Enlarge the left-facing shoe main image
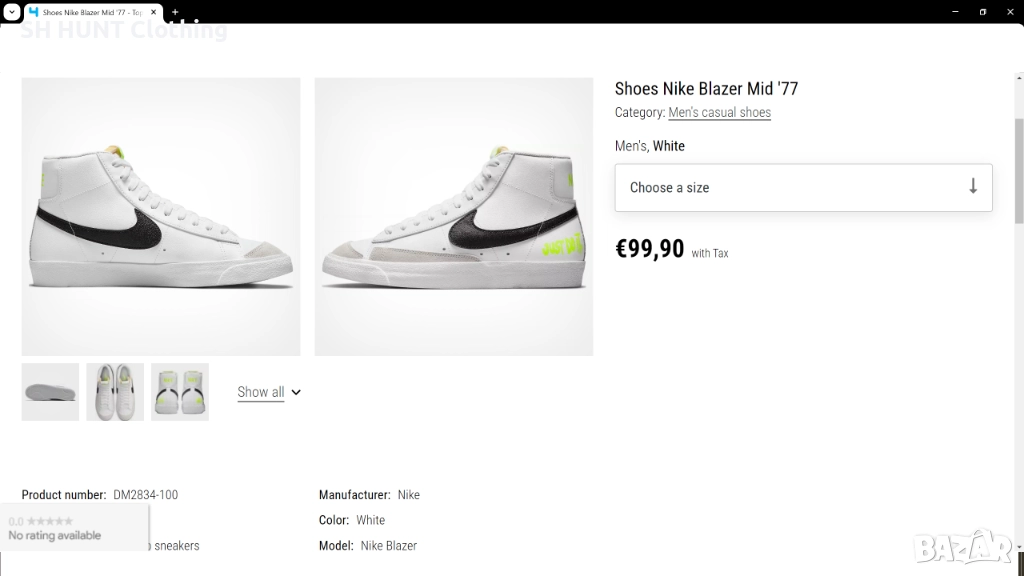The width and height of the screenshot is (1024, 576). [x=161, y=217]
